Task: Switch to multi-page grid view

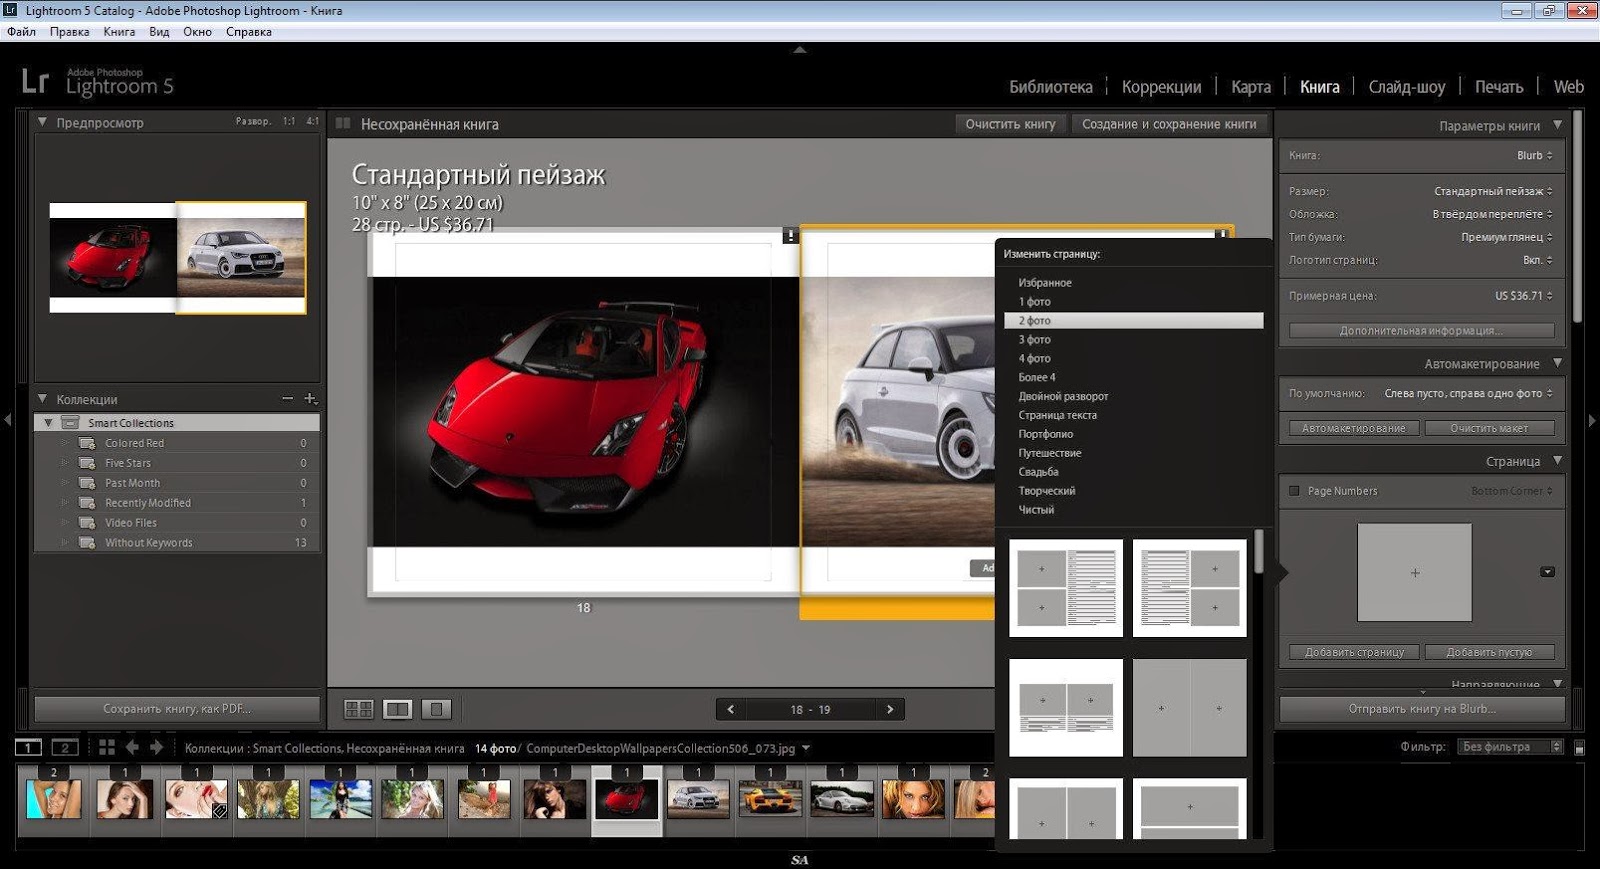Action: (x=359, y=709)
